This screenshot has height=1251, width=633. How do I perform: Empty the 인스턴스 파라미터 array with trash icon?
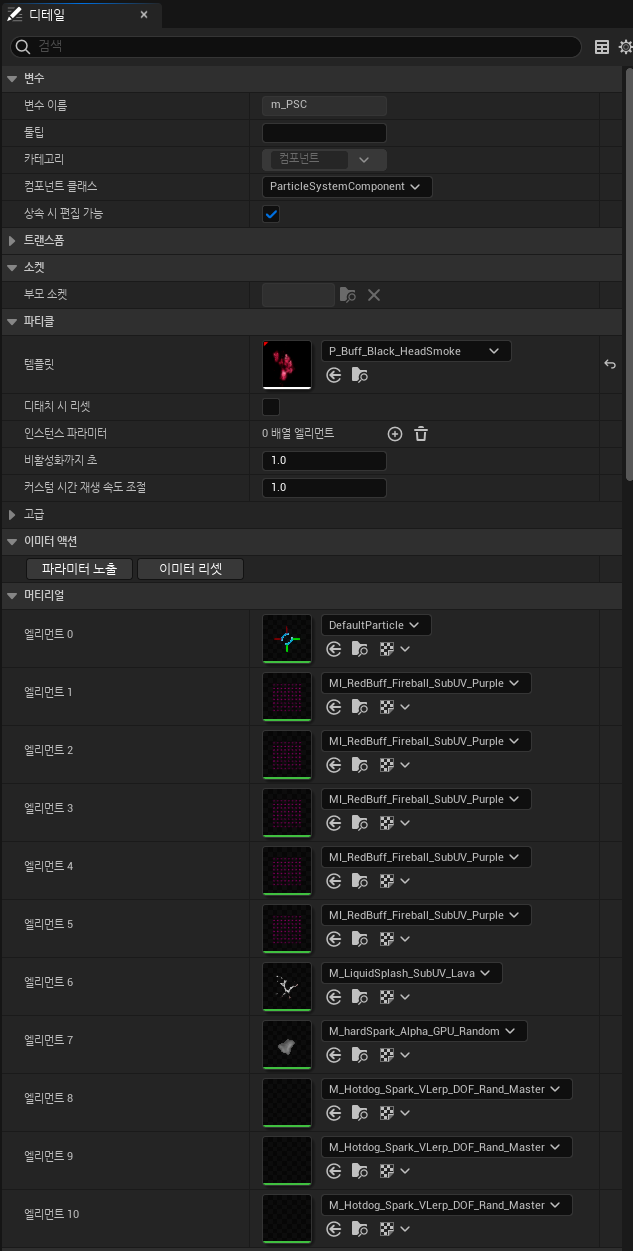[421, 434]
